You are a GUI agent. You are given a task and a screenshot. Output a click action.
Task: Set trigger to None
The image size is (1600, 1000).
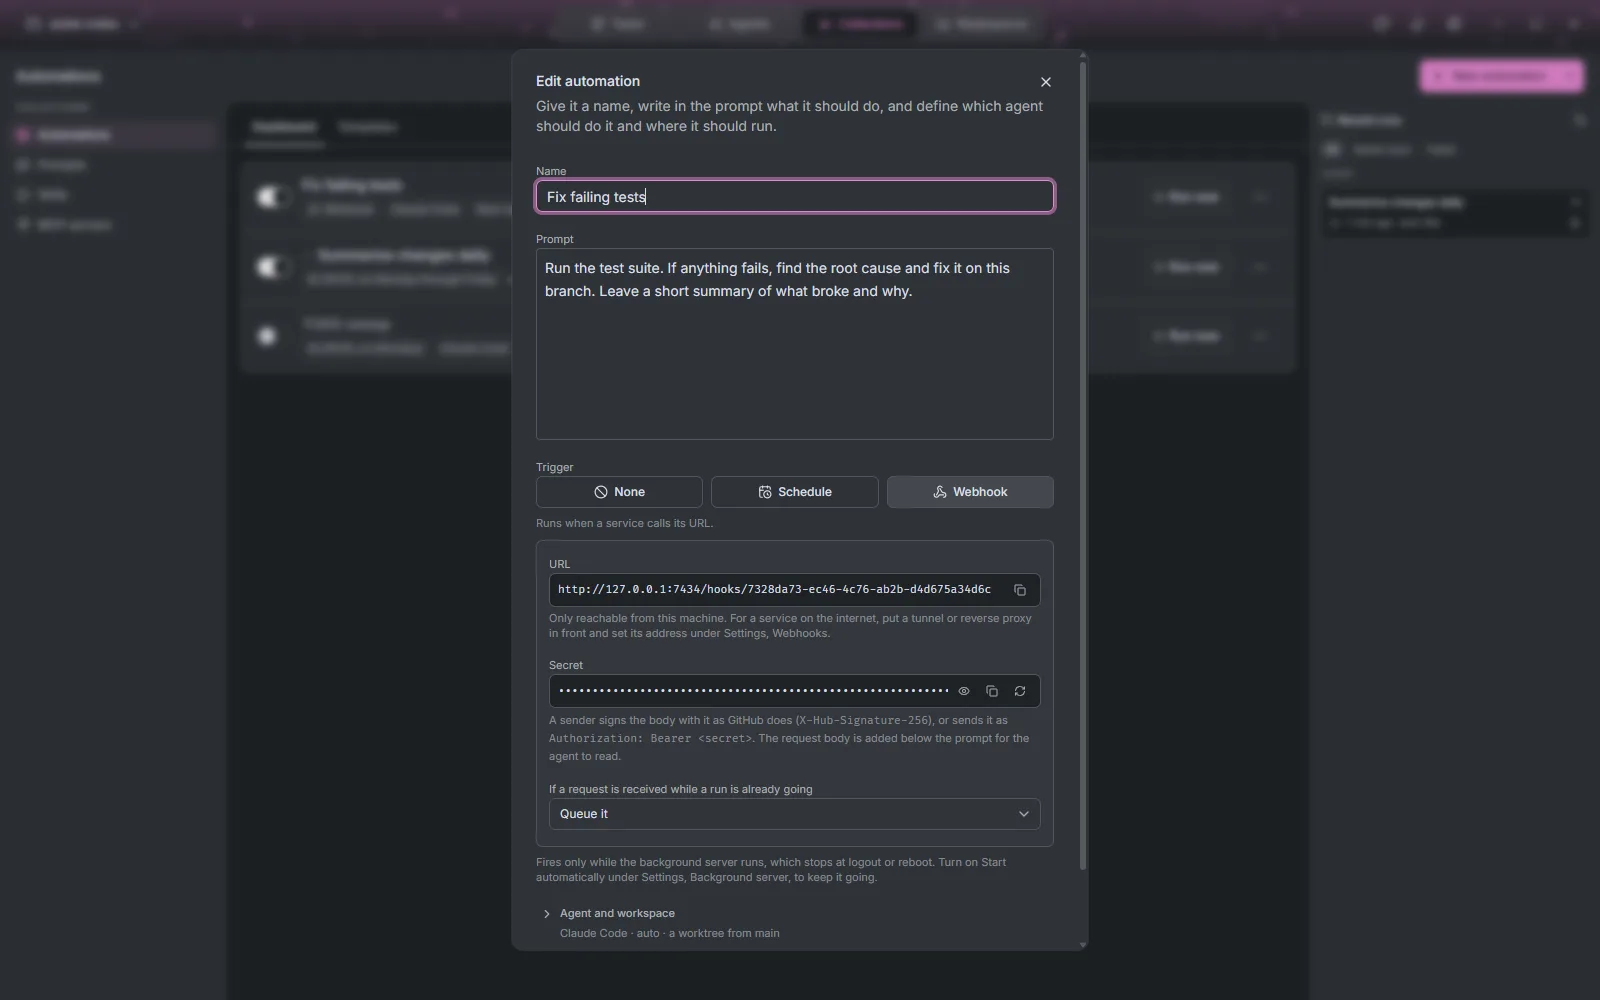click(x=619, y=492)
